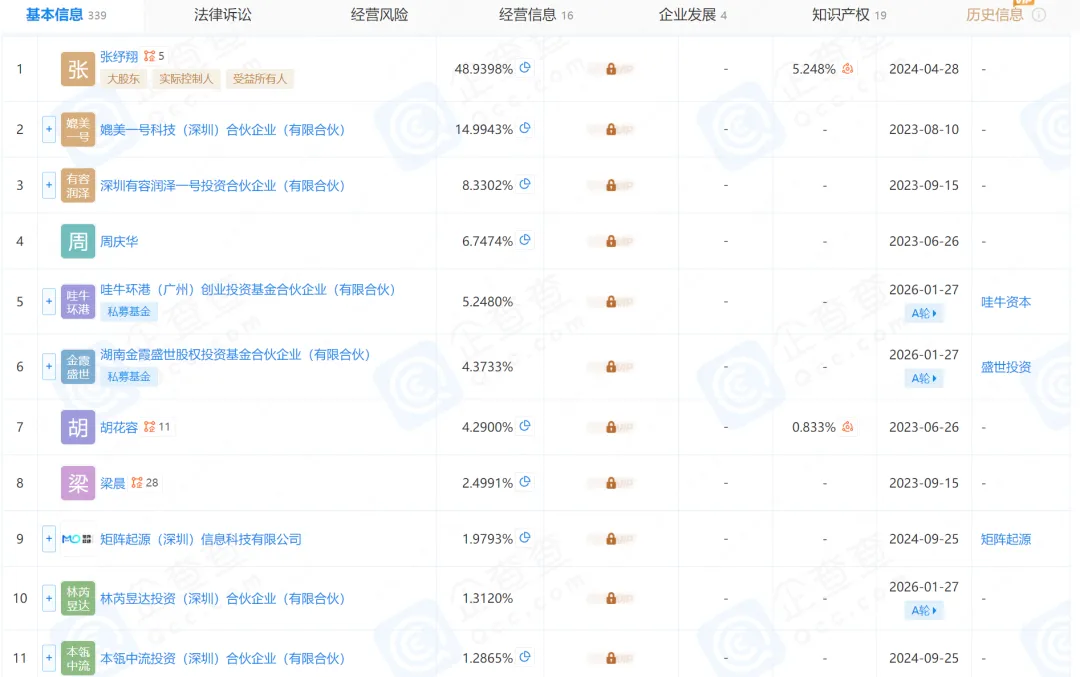This screenshot has width=1080, height=677.
Task: Open share history icon beside 14.9943%
Action: point(525,128)
